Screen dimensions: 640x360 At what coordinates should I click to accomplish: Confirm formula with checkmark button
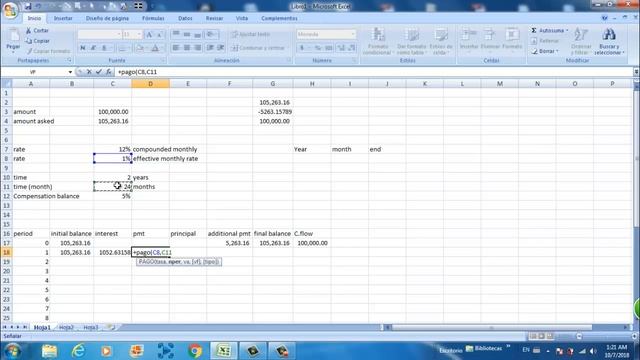coord(98,72)
